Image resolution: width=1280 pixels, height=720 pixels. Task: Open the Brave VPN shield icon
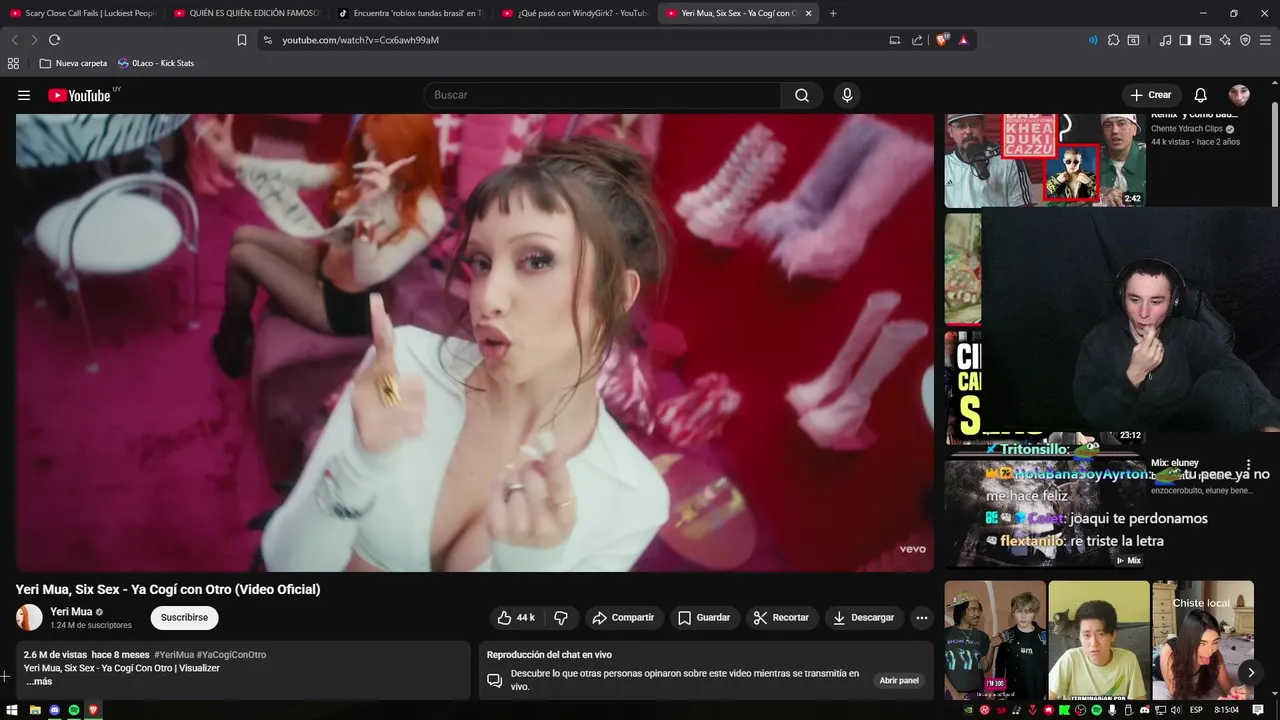click(1245, 40)
